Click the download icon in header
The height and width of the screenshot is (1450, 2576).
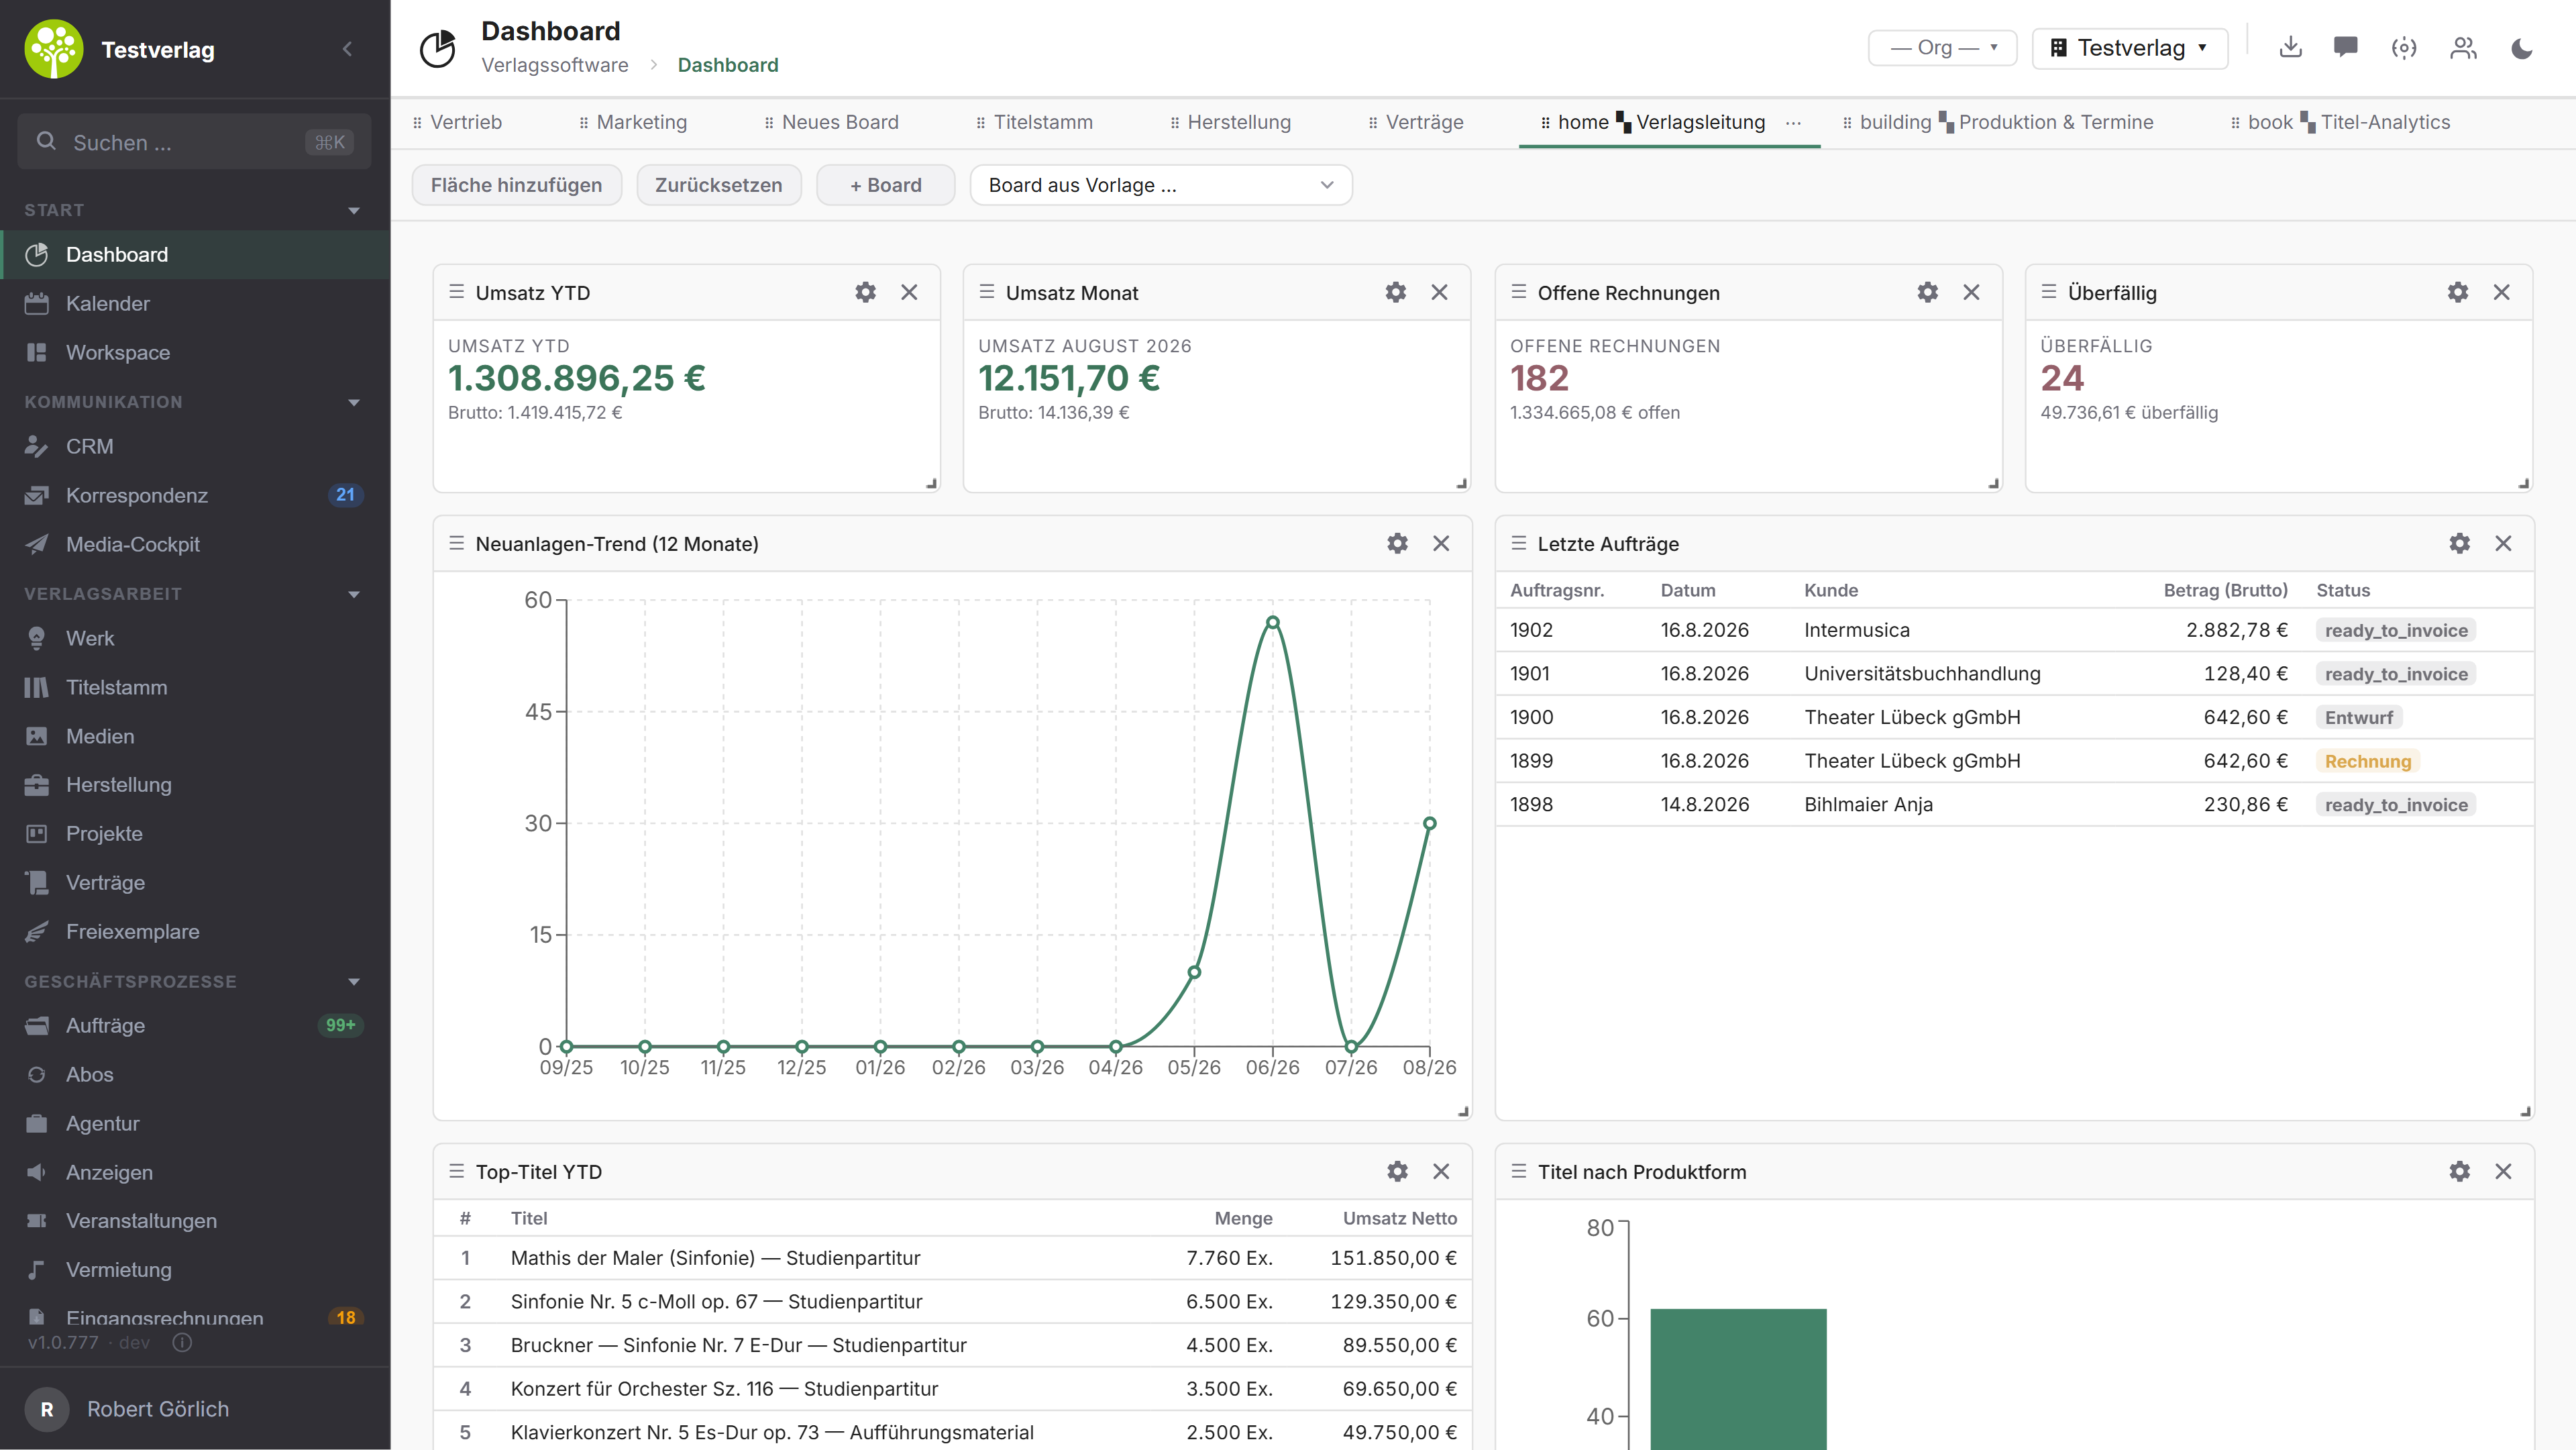tap(2291, 48)
